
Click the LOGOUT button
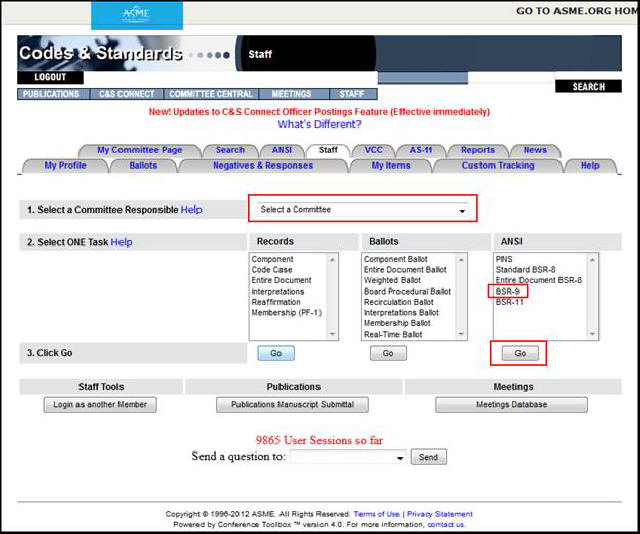coord(50,77)
